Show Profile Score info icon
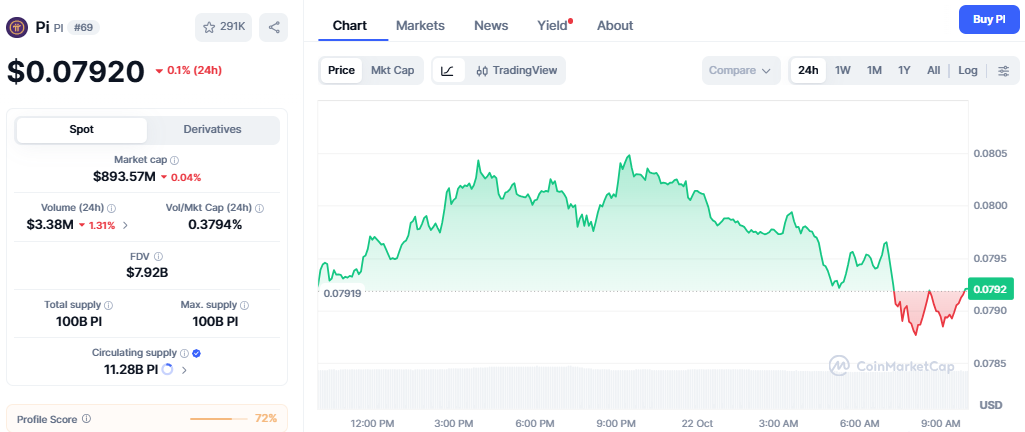Viewport: 1025px width, 432px height. pos(86,419)
